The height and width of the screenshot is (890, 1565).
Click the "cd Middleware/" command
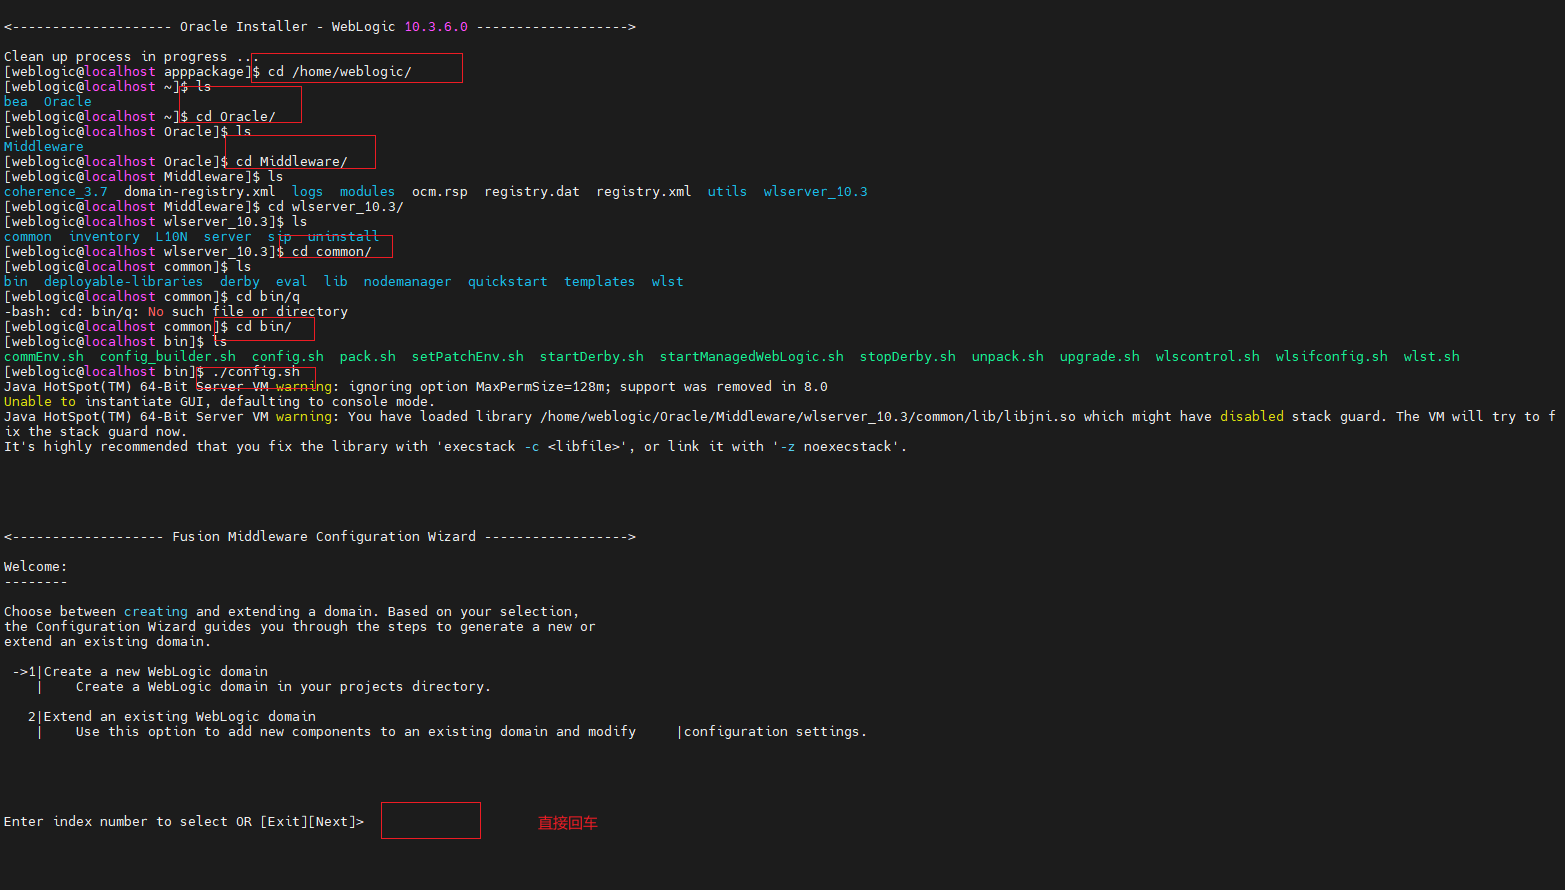[292, 162]
